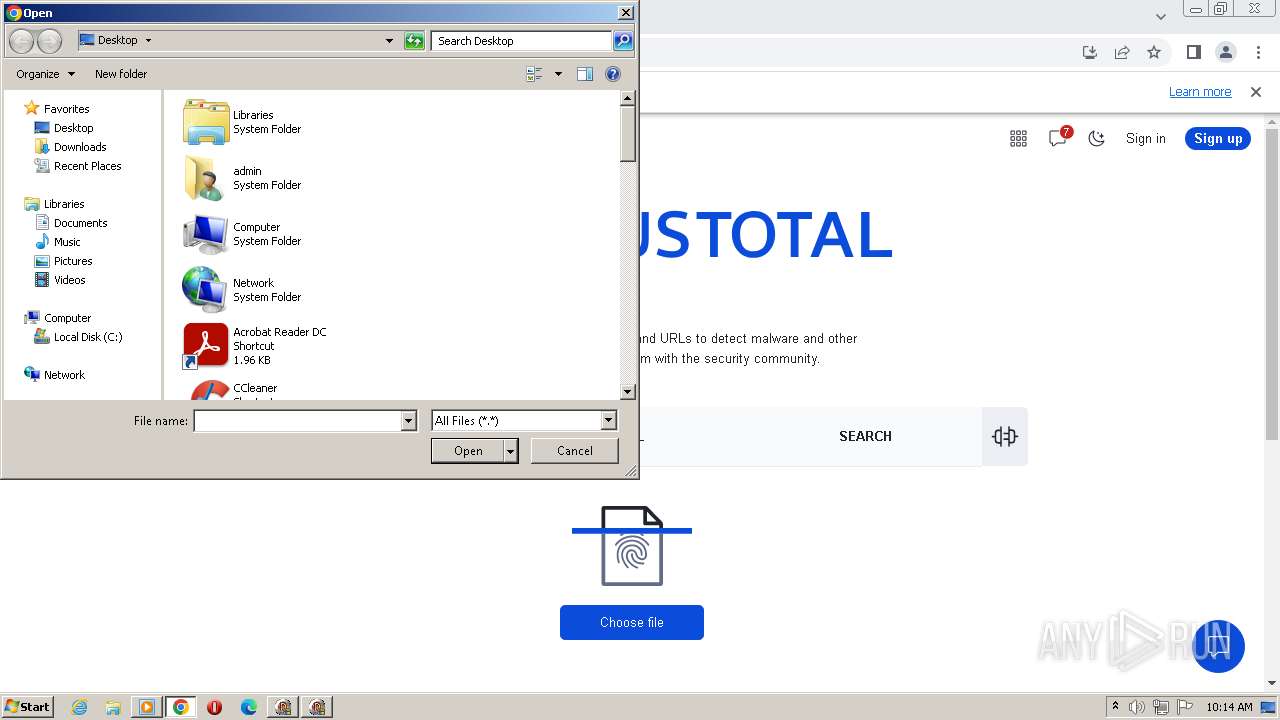The width and height of the screenshot is (1280, 720).
Task: Select the Computer system folder icon
Action: pos(206,234)
